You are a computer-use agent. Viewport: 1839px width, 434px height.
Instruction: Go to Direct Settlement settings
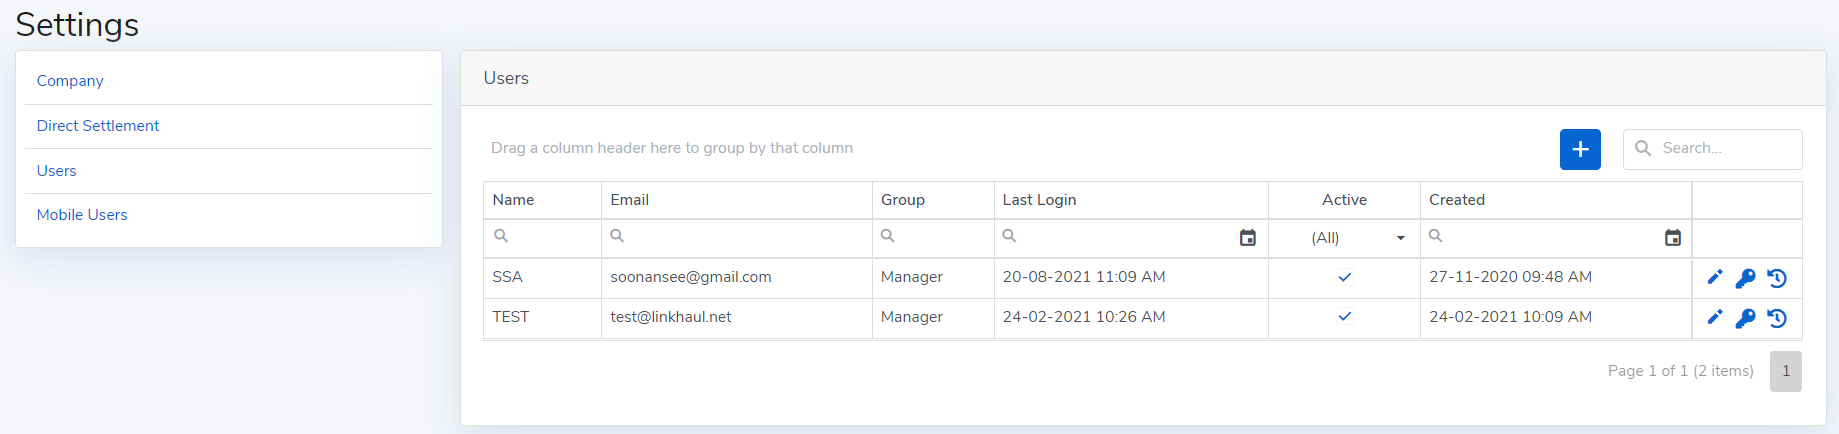click(x=98, y=126)
